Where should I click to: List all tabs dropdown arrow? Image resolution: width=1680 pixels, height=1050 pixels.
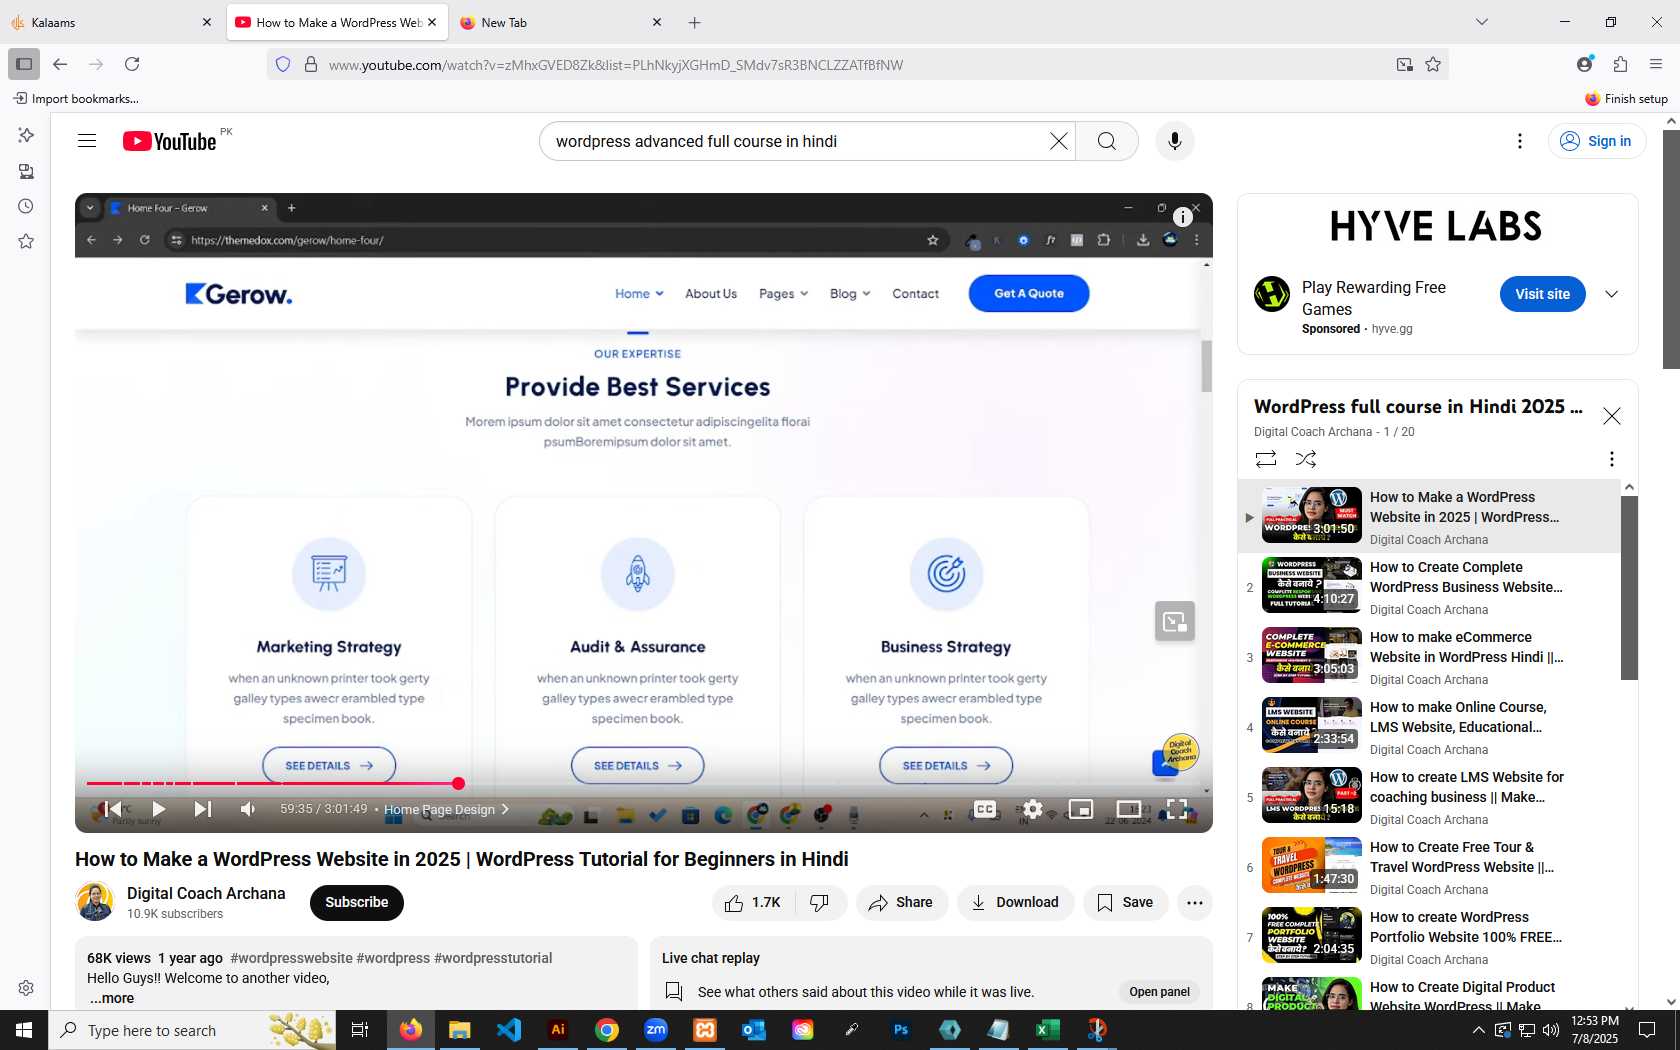1482,22
